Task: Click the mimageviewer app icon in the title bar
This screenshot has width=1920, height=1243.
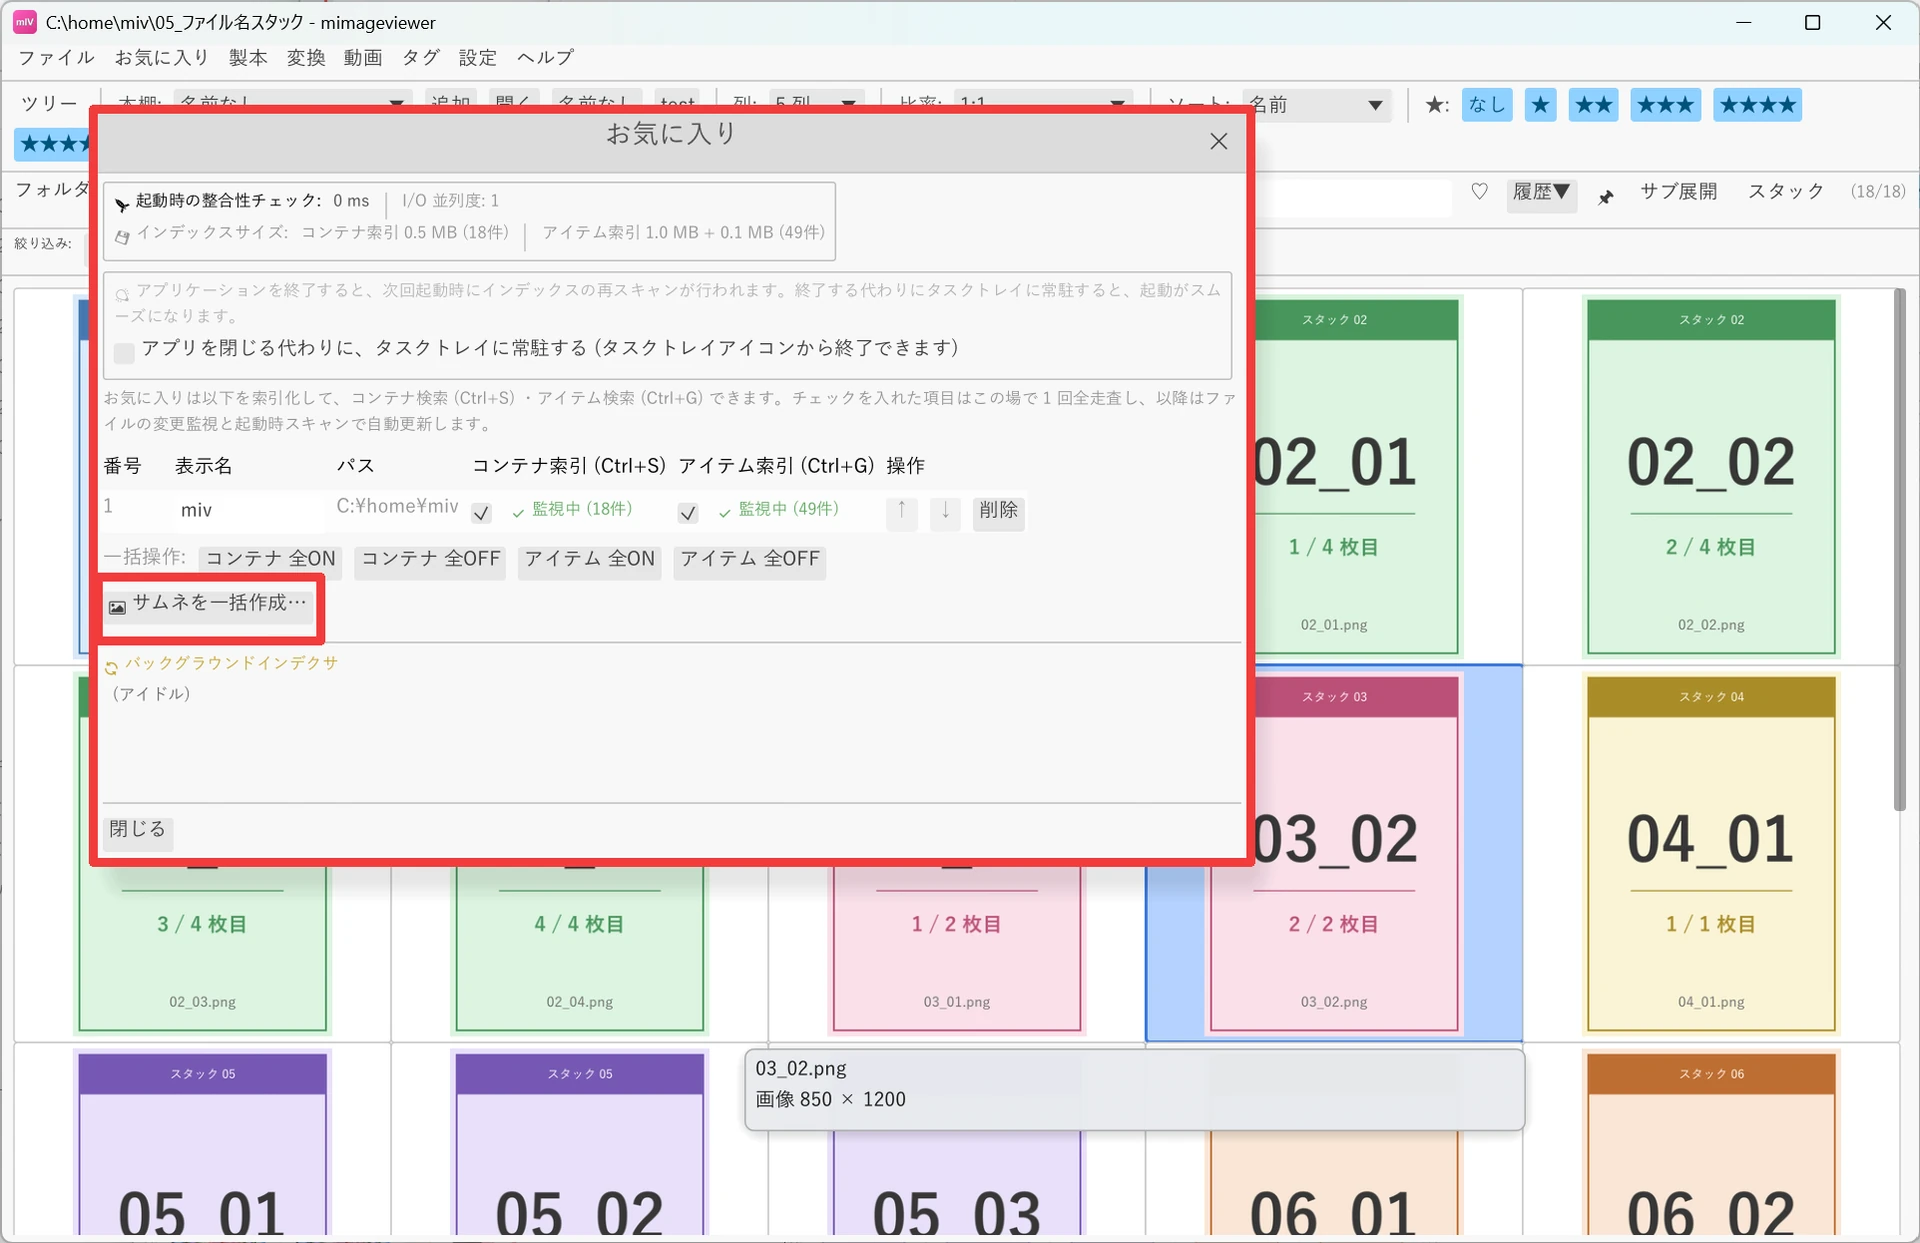Action: pyautogui.click(x=24, y=22)
